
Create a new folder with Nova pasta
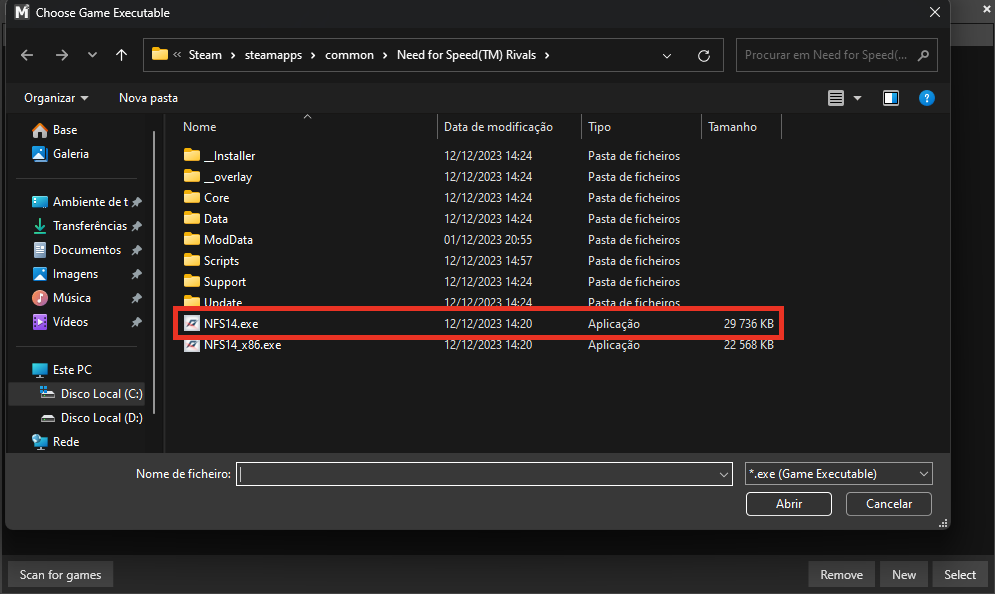click(148, 98)
